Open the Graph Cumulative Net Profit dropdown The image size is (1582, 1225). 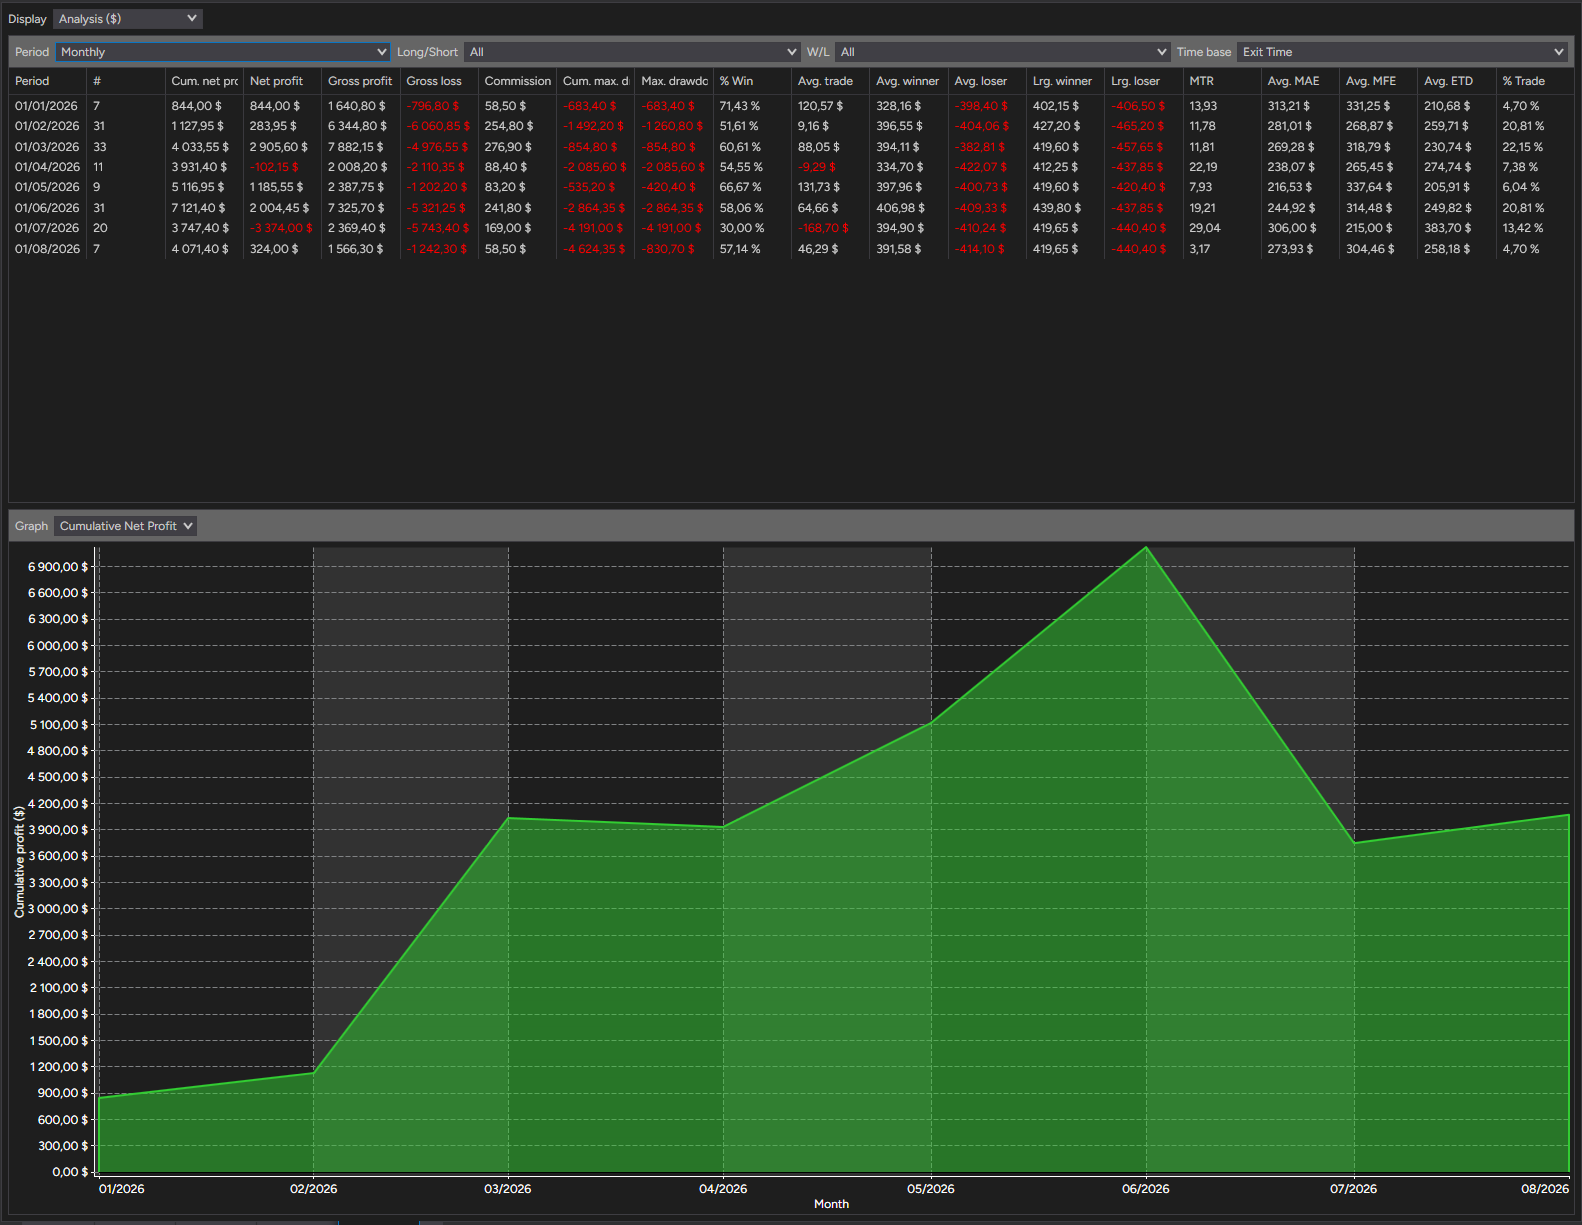click(x=125, y=526)
